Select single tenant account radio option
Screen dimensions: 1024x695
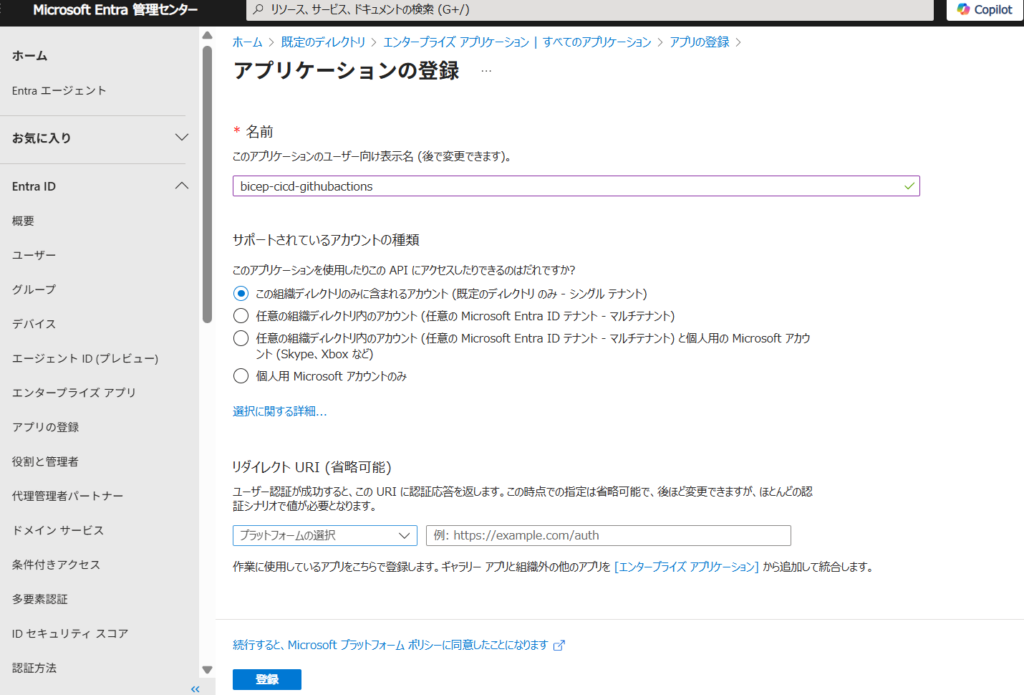click(240, 293)
